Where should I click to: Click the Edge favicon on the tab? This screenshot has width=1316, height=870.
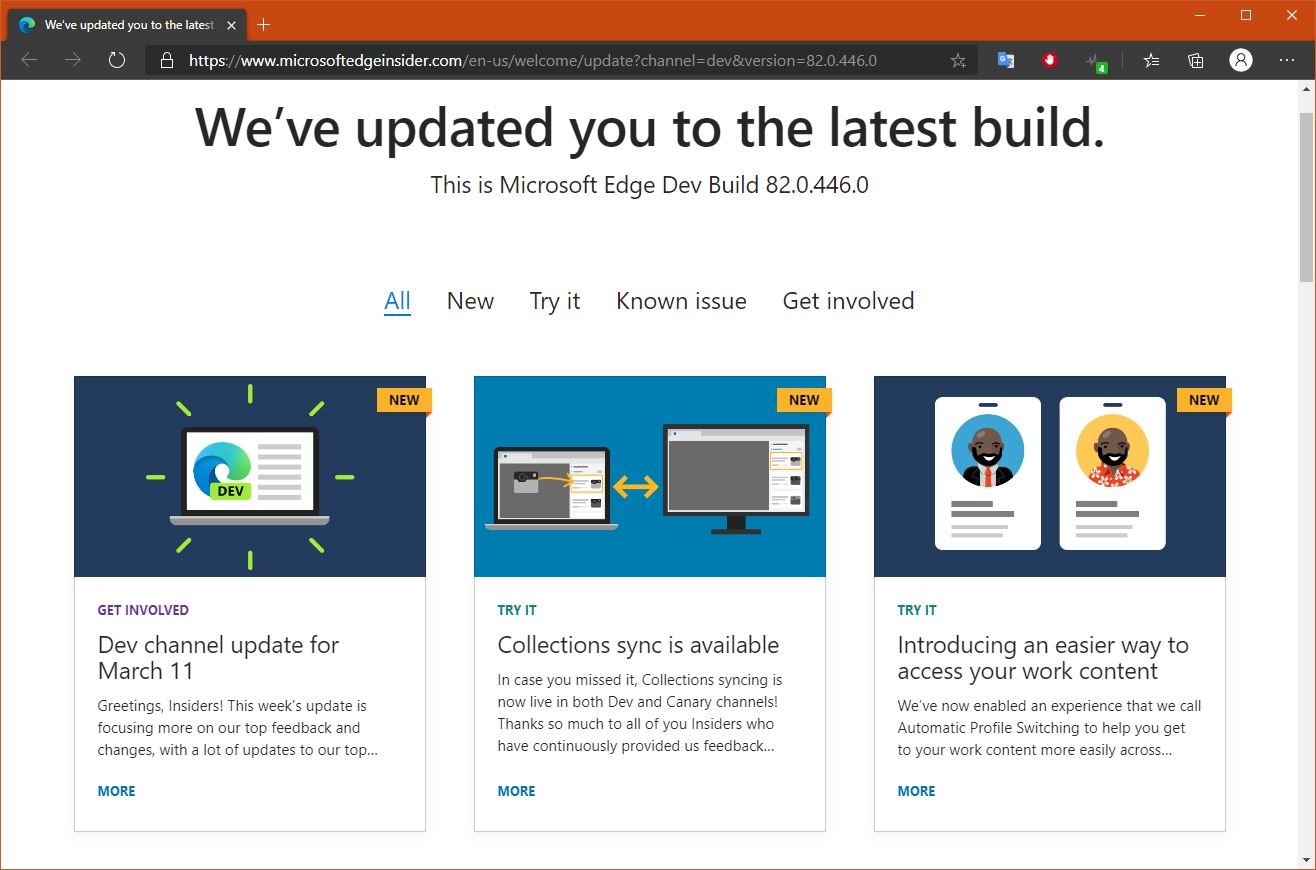27,25
